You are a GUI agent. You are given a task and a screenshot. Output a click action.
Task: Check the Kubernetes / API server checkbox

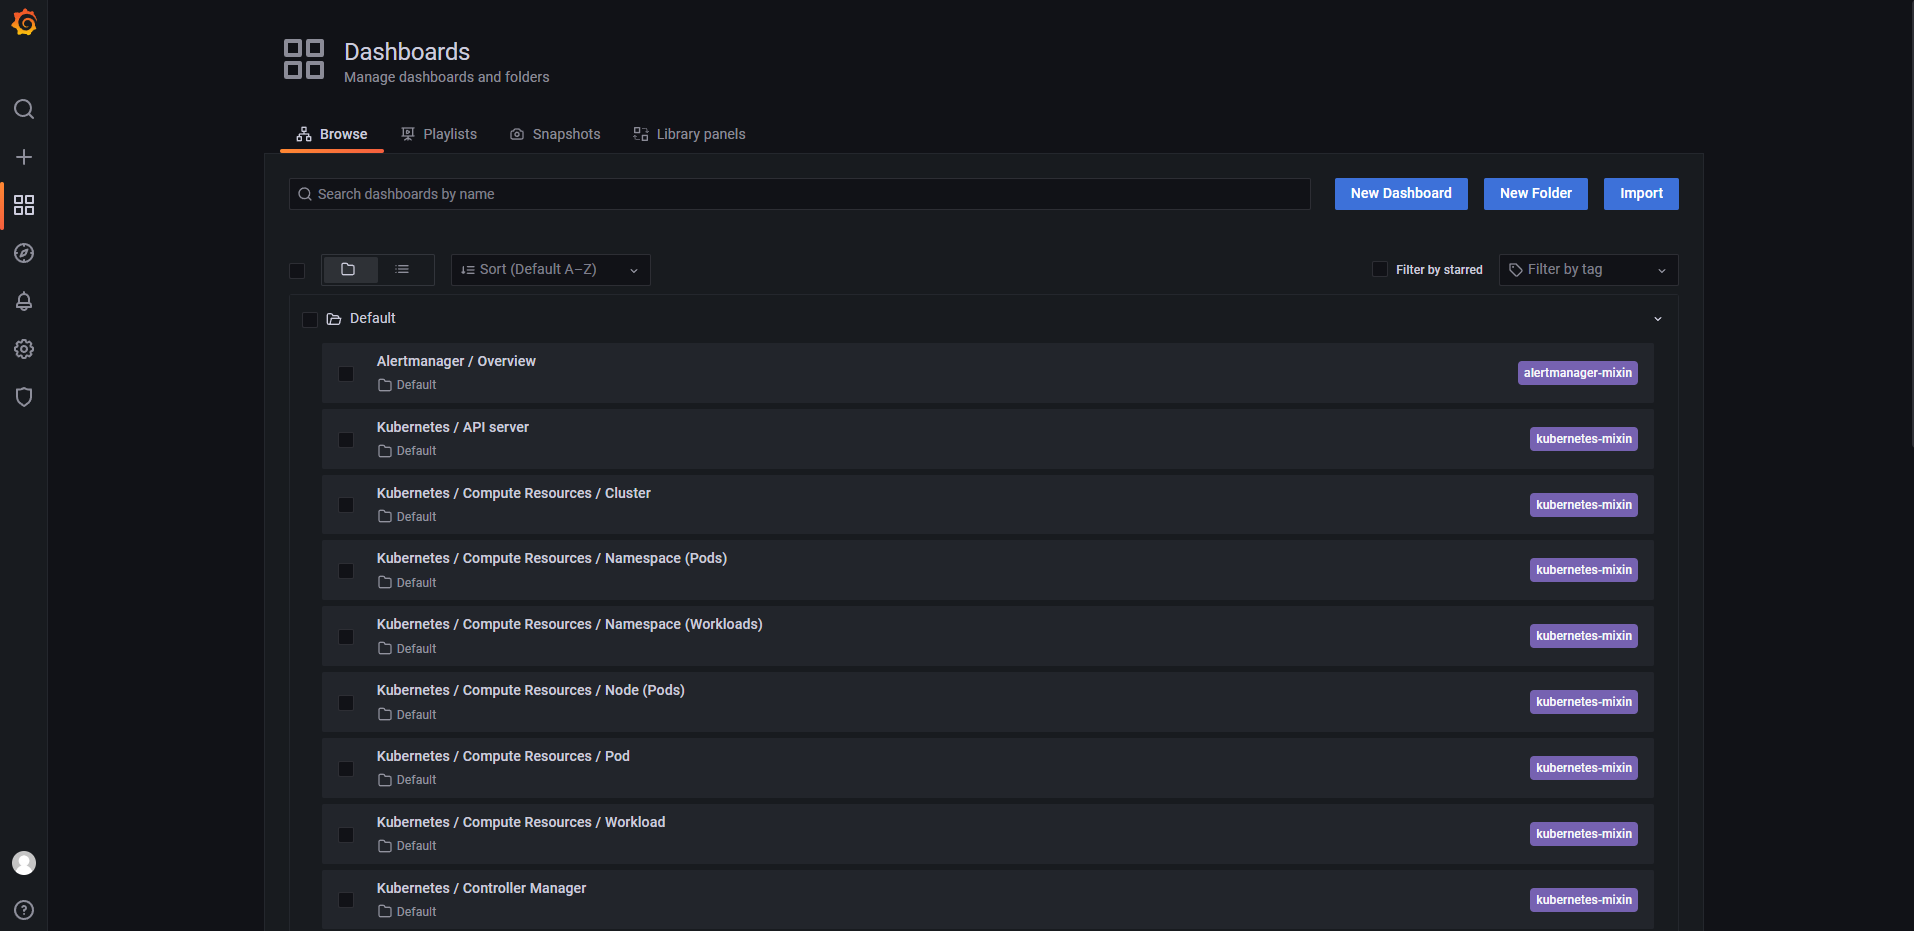(346, 440)
